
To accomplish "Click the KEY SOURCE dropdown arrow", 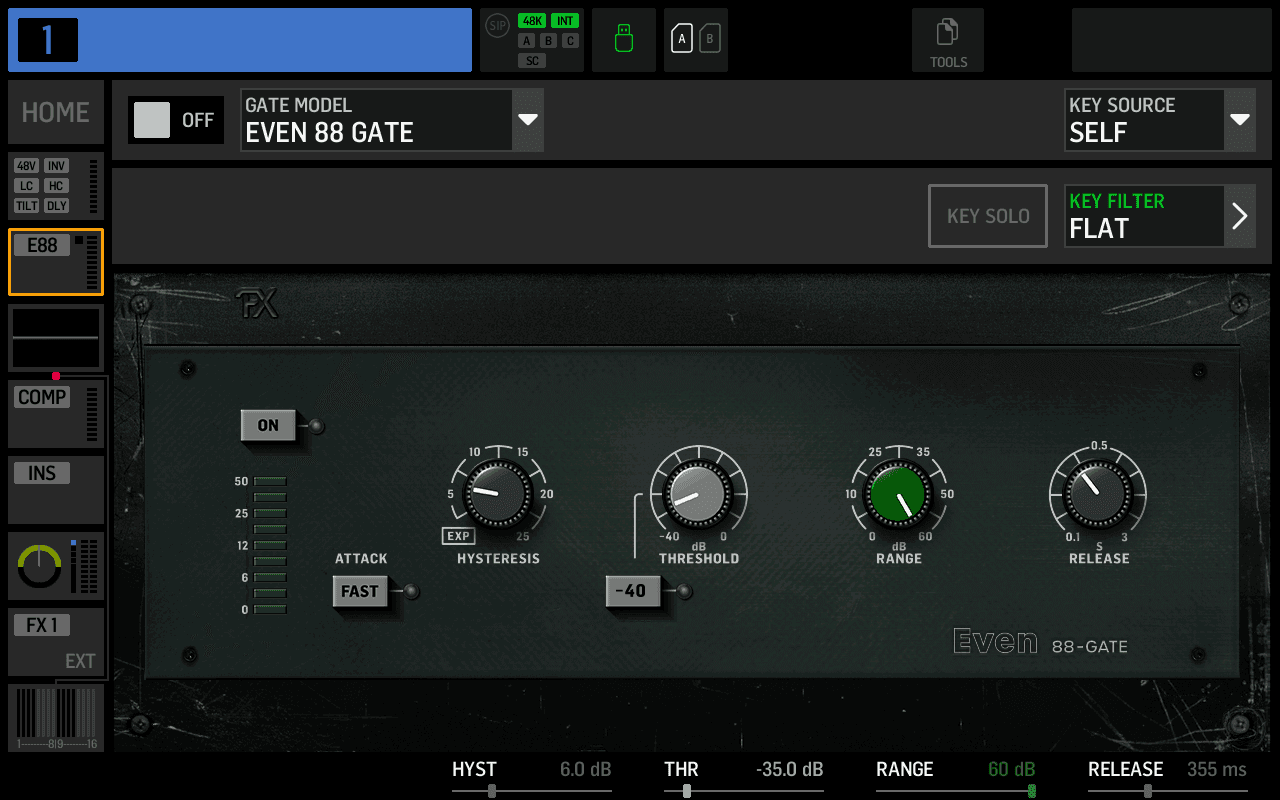I will 1240,120.
